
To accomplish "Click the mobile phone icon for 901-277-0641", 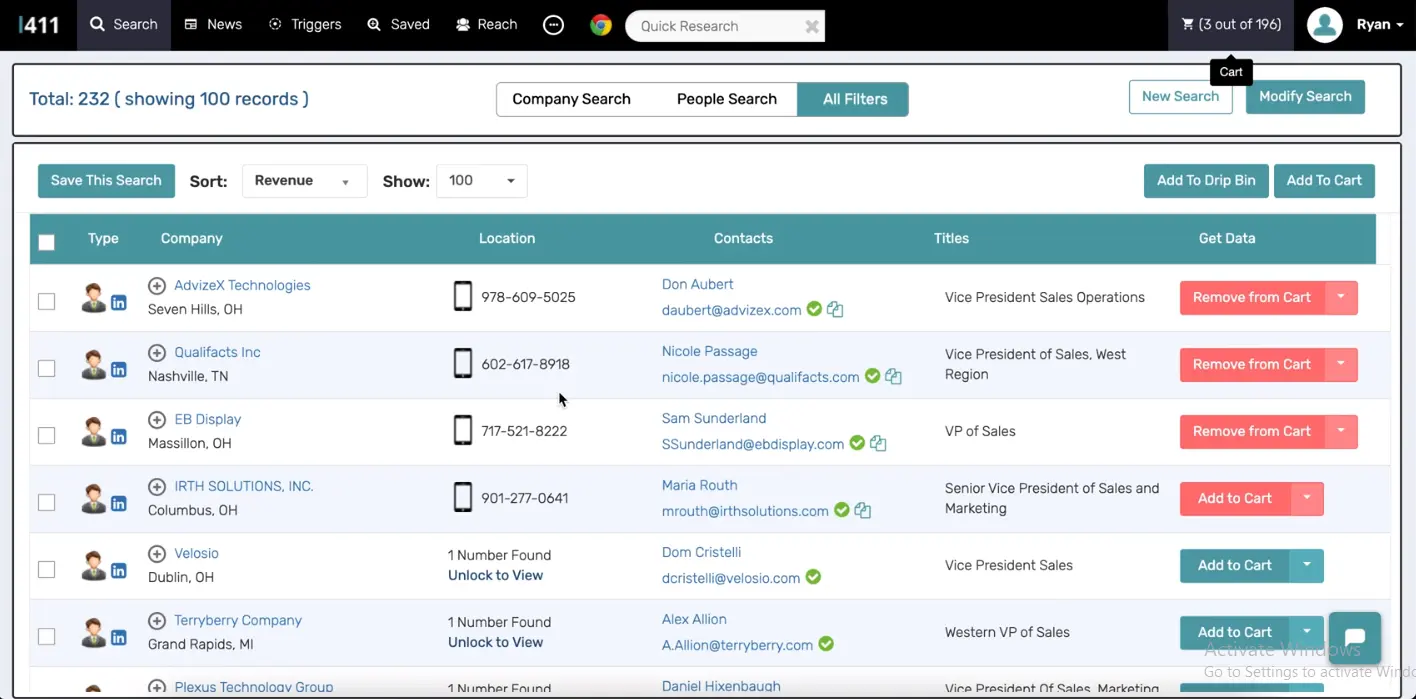I will click(x=463, y=497).
